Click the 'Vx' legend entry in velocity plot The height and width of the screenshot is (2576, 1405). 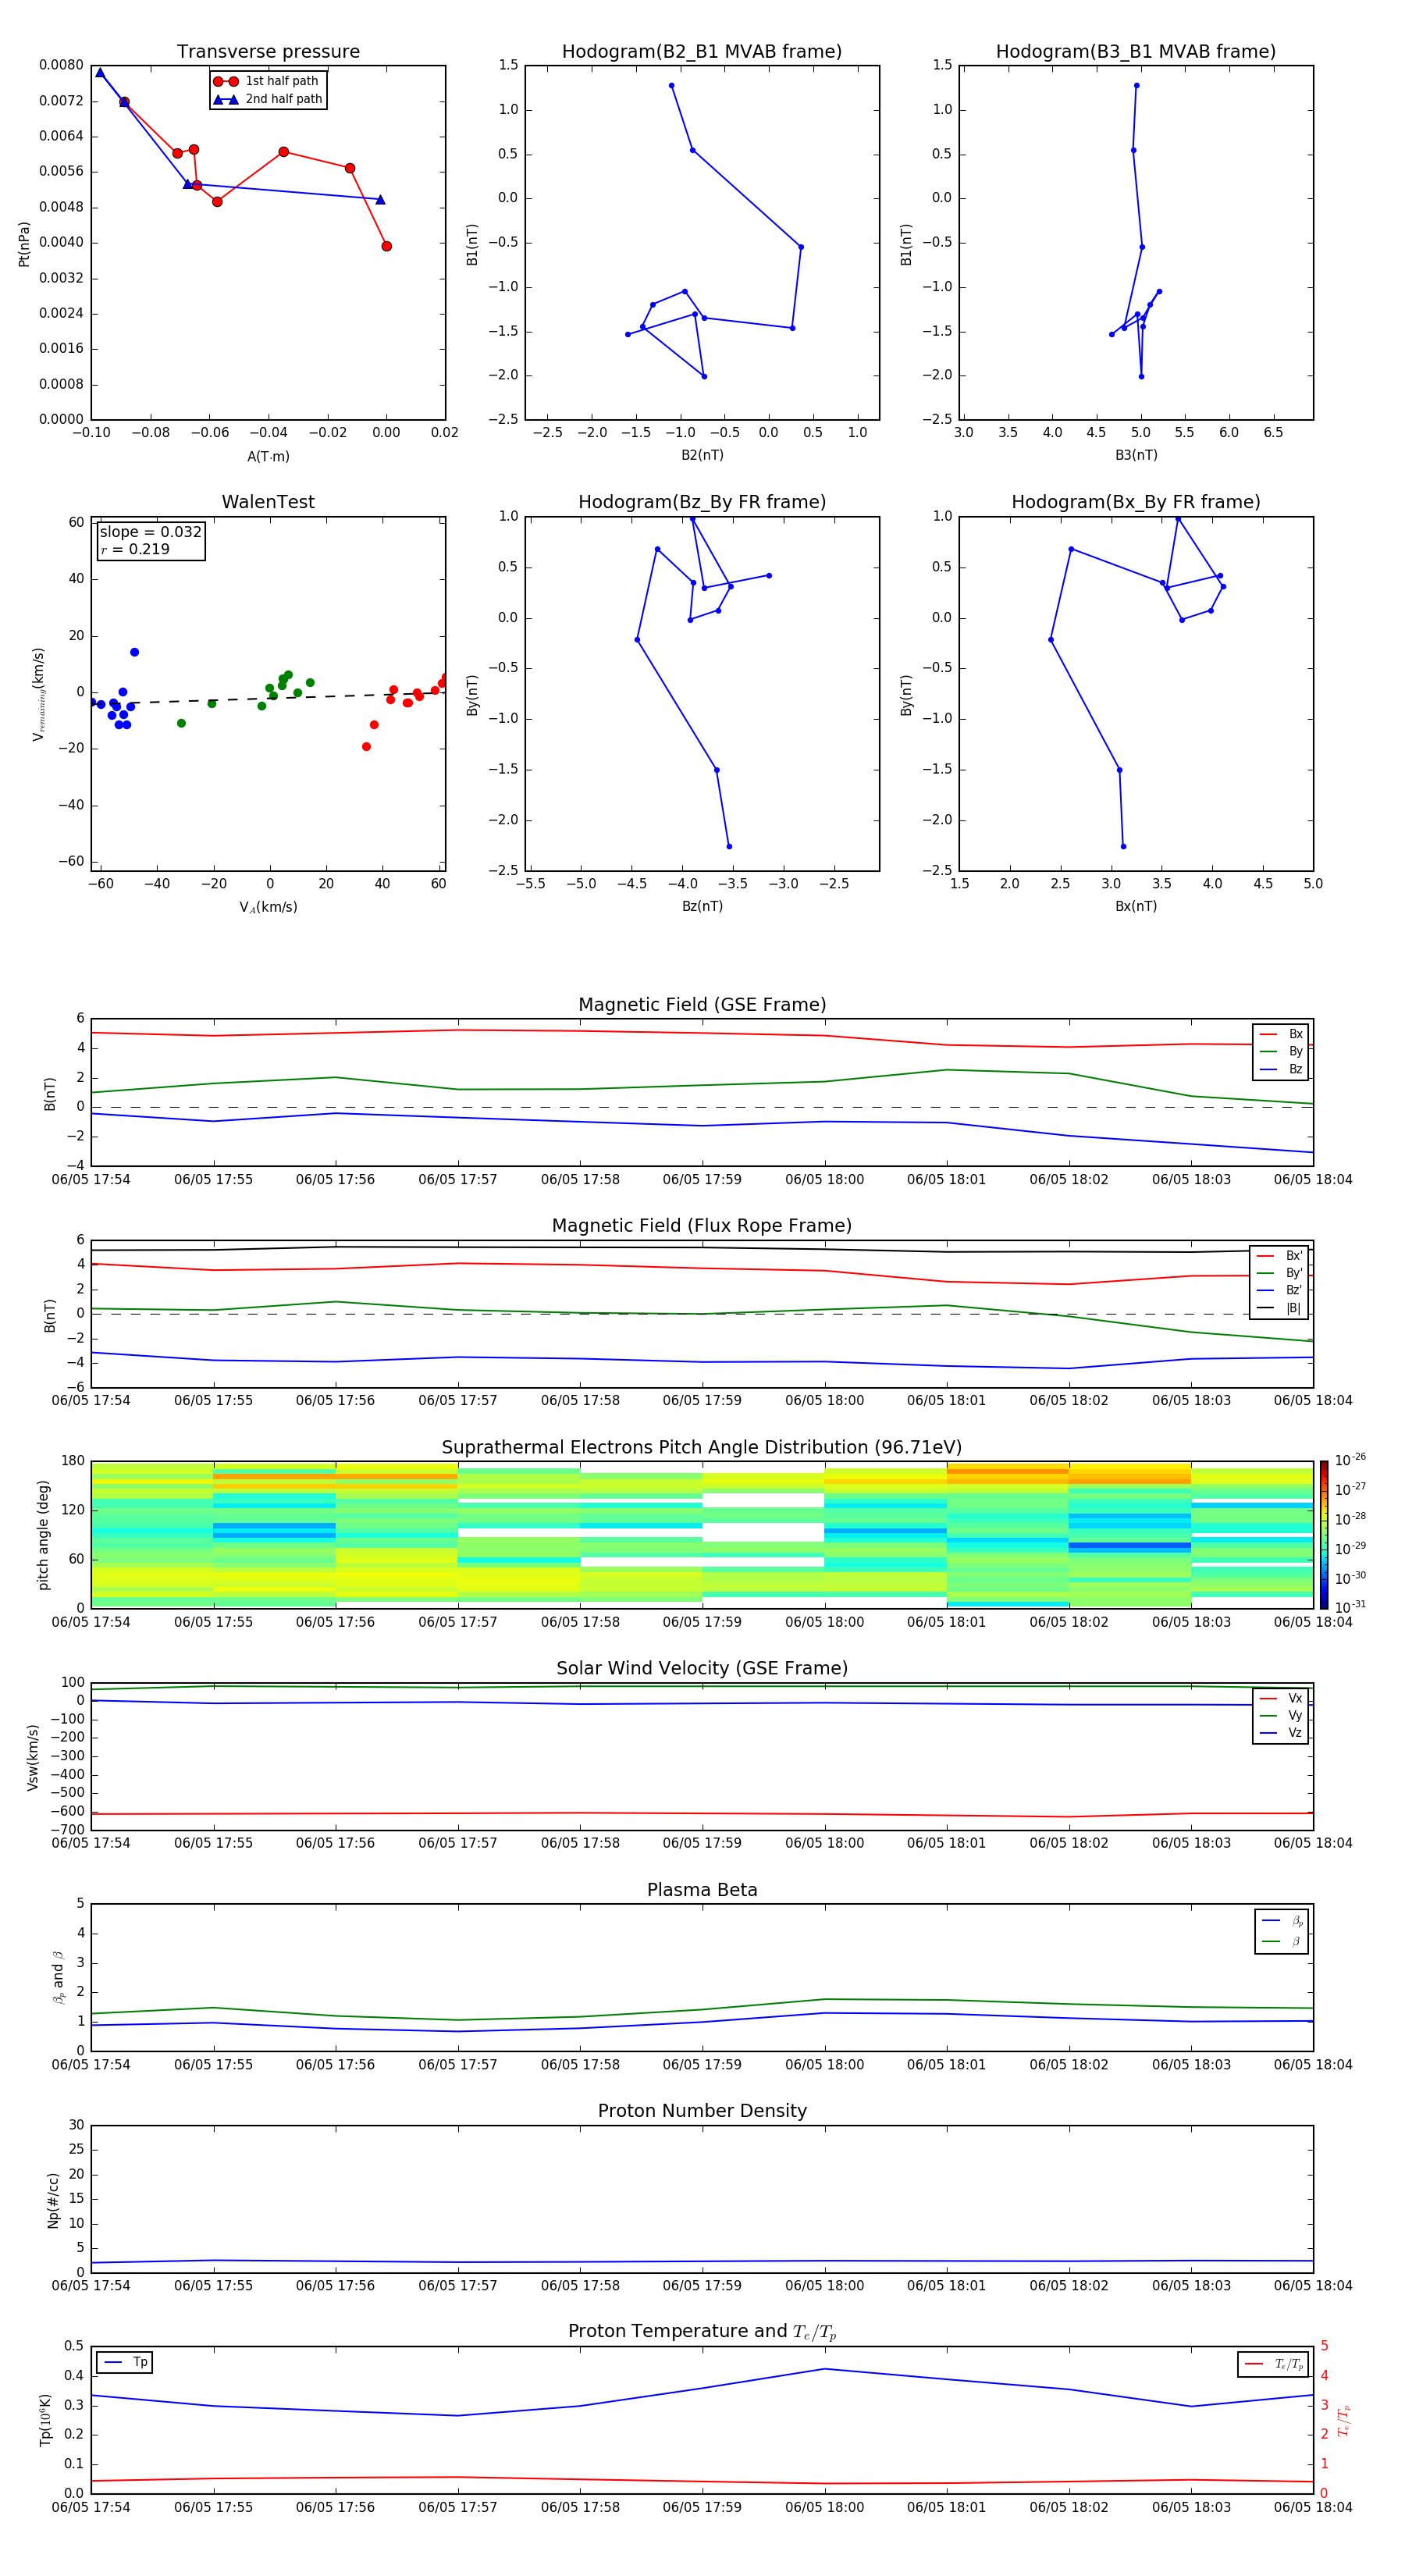[1281, 1698]
